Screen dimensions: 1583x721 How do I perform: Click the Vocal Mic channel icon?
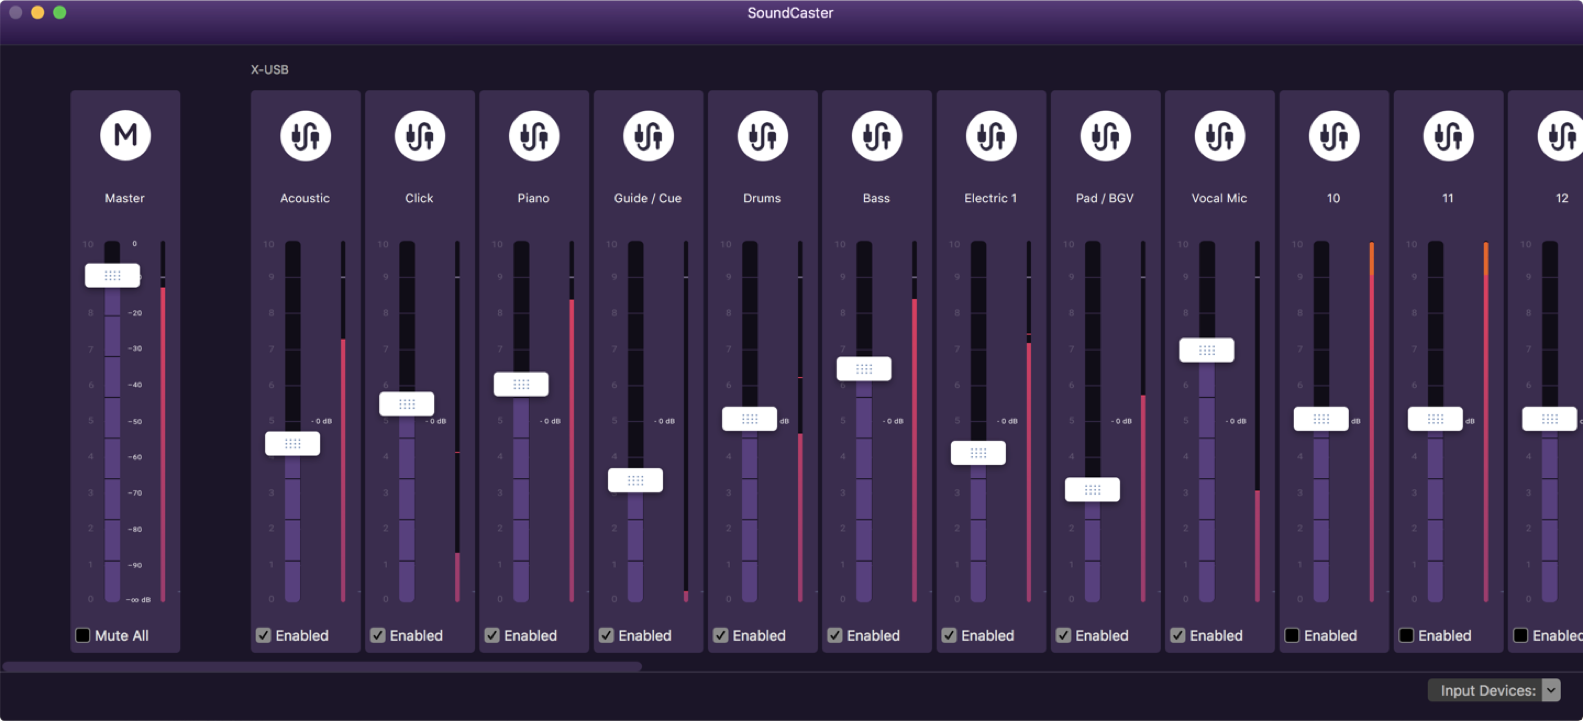point(1219,135)
